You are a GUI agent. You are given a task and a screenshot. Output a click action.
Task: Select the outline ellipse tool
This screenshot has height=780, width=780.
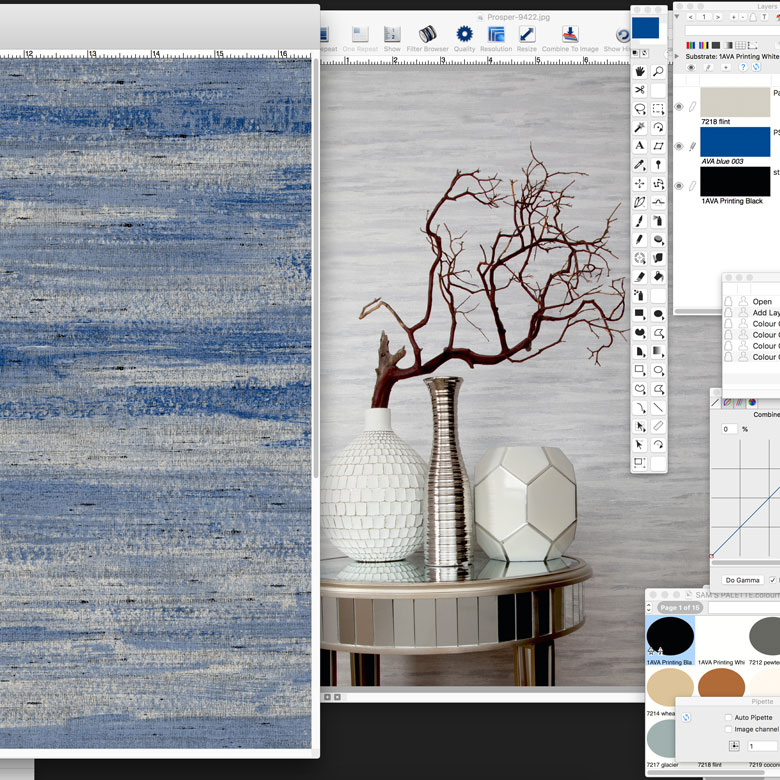click(658, 370)
